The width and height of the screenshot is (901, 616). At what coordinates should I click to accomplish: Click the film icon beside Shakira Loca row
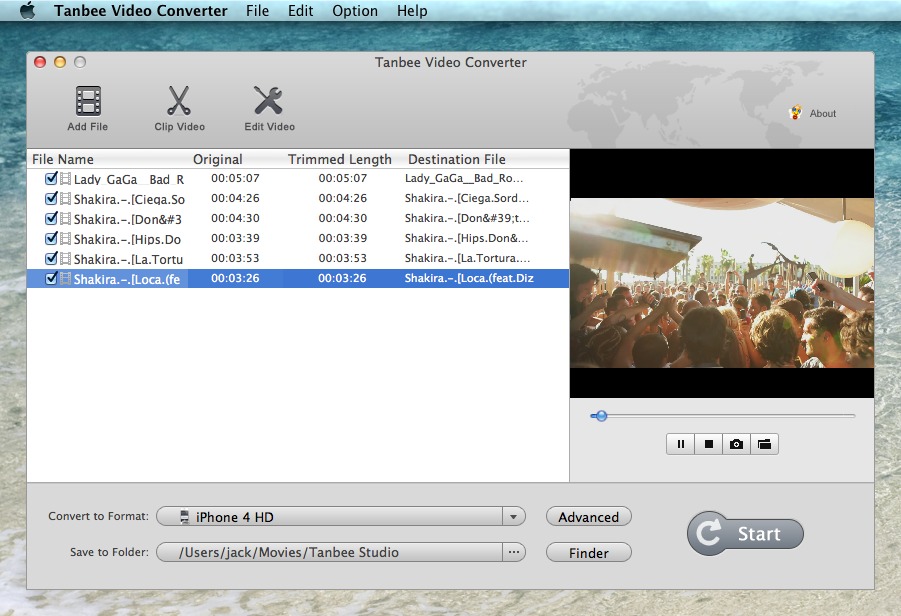pos(66,279)
